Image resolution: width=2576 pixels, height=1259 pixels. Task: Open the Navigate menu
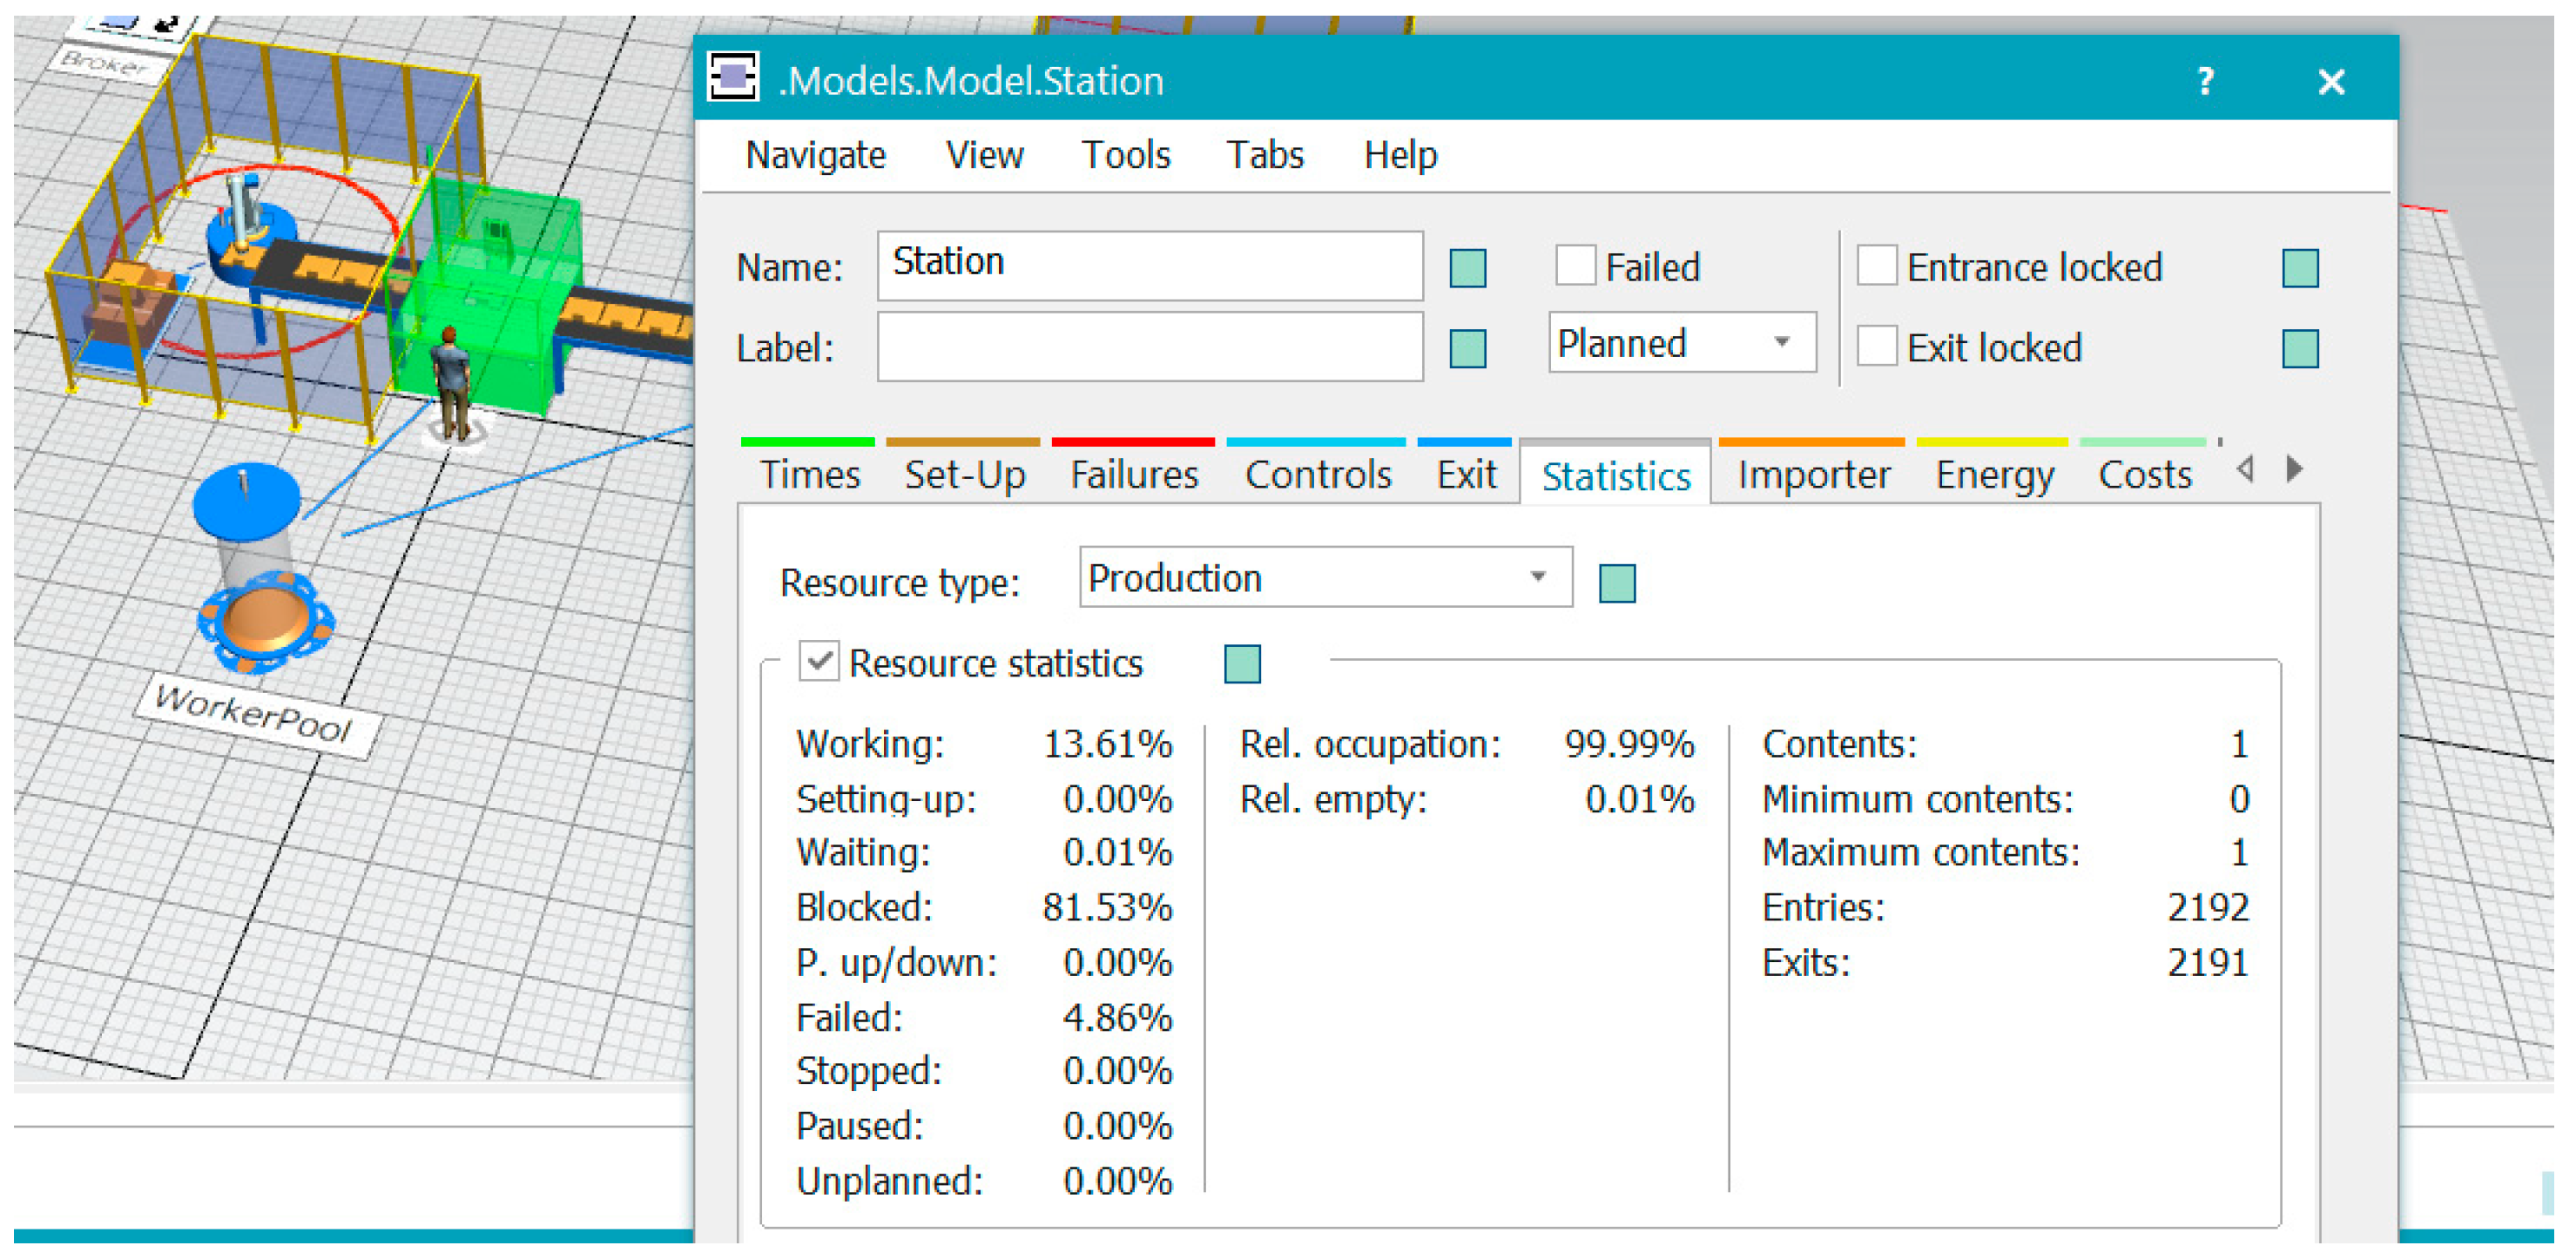pos(815,155)
